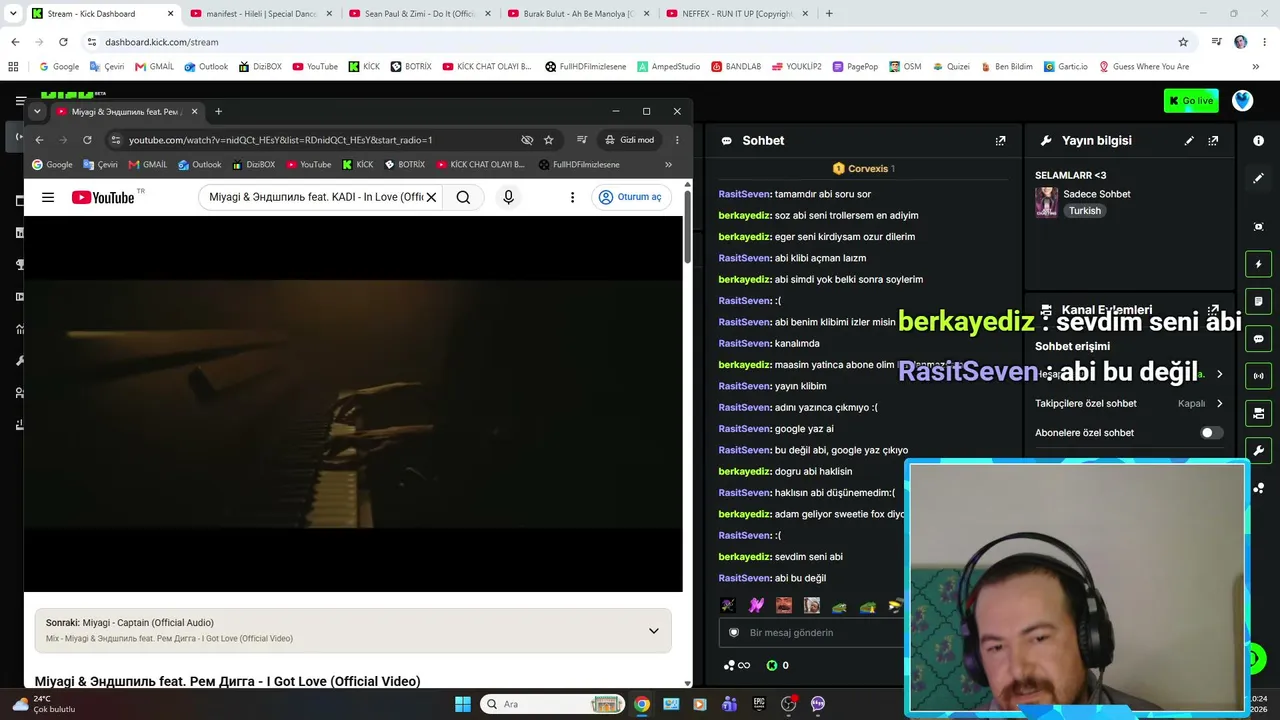This screenshot has width=1280, height=720.
Task: Click the Oturum aç sign-in button
Action: click(x=631, y=197)
